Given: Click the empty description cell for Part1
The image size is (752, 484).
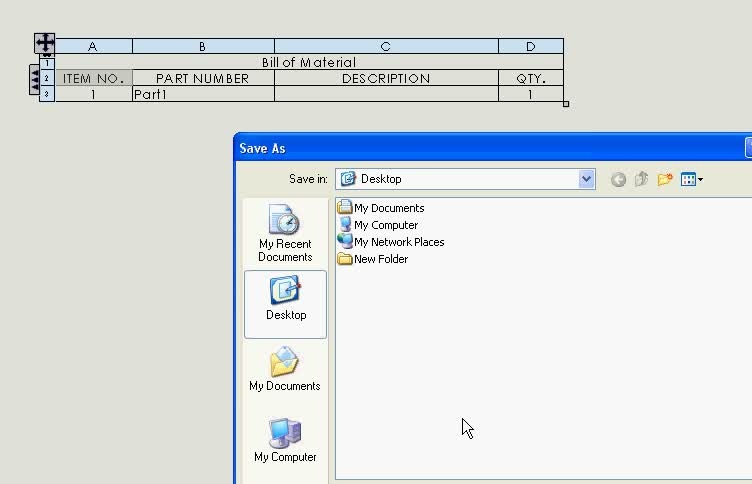Looking at the screenshot, I should pyautogui.click(x=386, y=94).
